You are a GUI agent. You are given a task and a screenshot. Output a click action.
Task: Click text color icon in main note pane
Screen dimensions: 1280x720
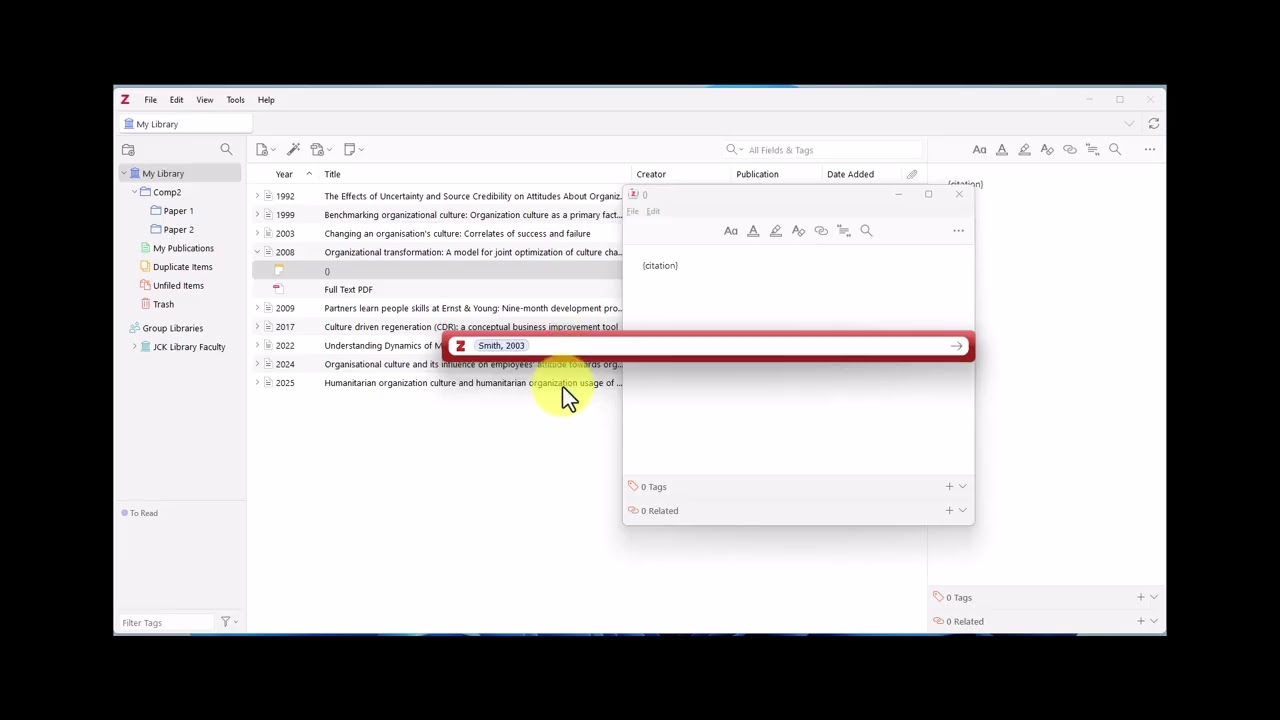pyautogui.click(x=1002, y=150)
